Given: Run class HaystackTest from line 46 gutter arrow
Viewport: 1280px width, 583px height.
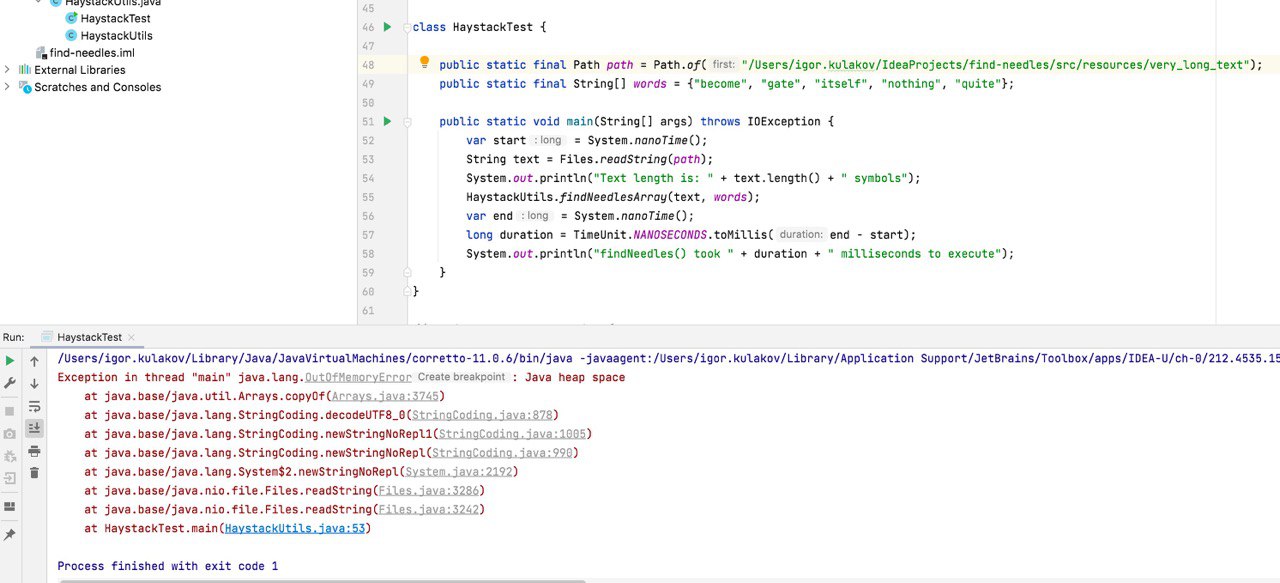Looking at the screenshot, I should tap(387, 27).
